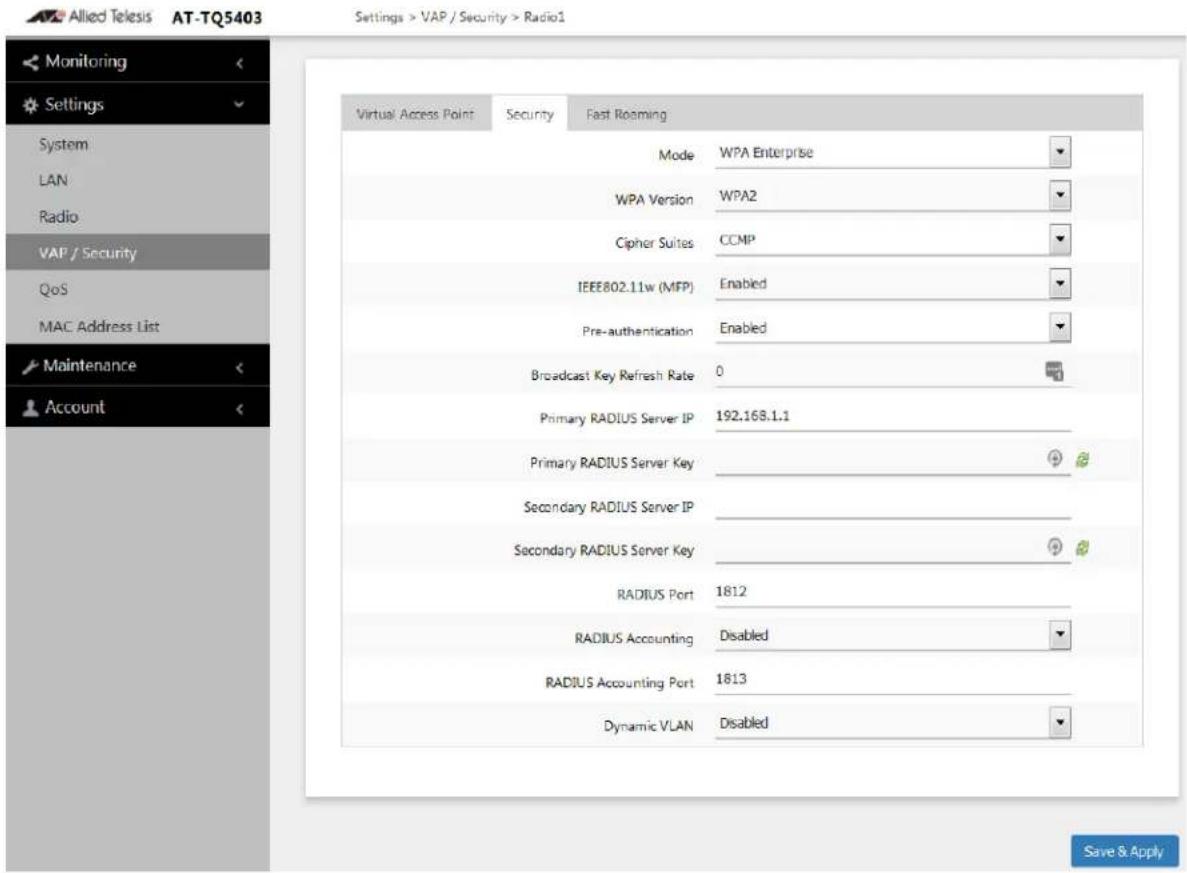Screen dimensions: 1187x873
Task: Click the IEEE802.11w (MFP) label
Action: click(x=635, y=287)
